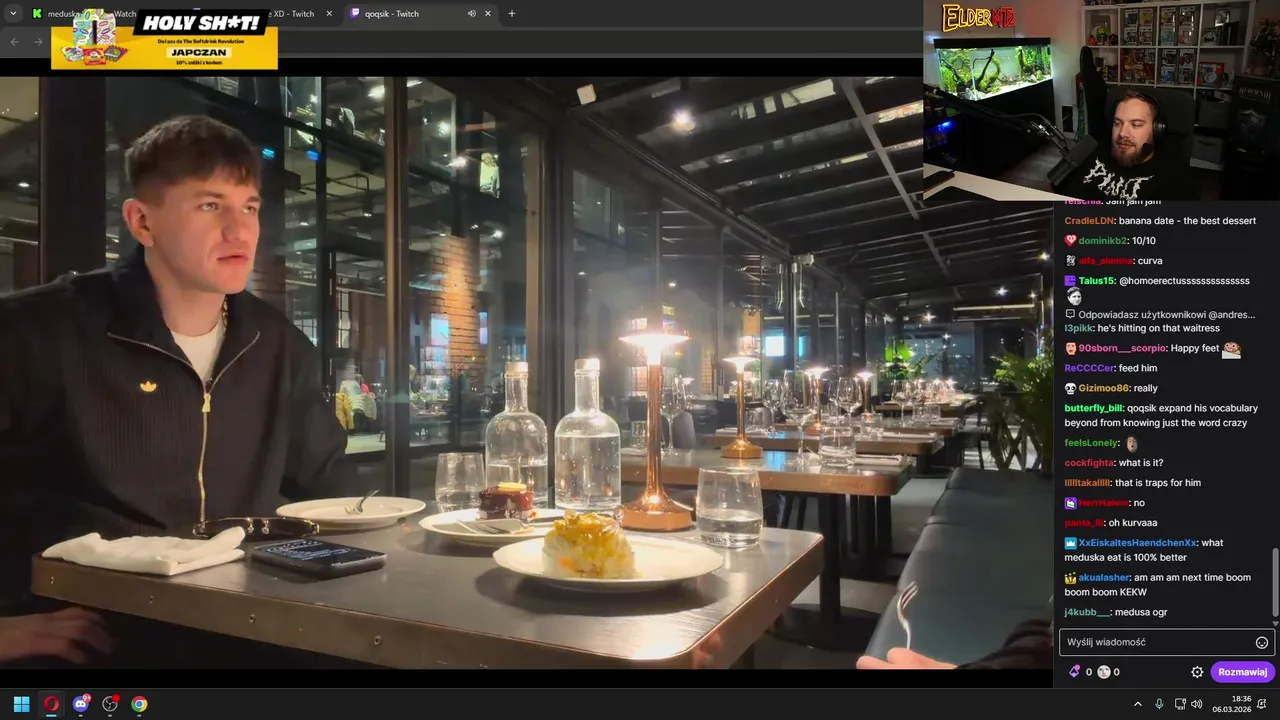Click the emote after Happy feet
Viewport: 1280px width, 720px height.
tap(1231, 349)
